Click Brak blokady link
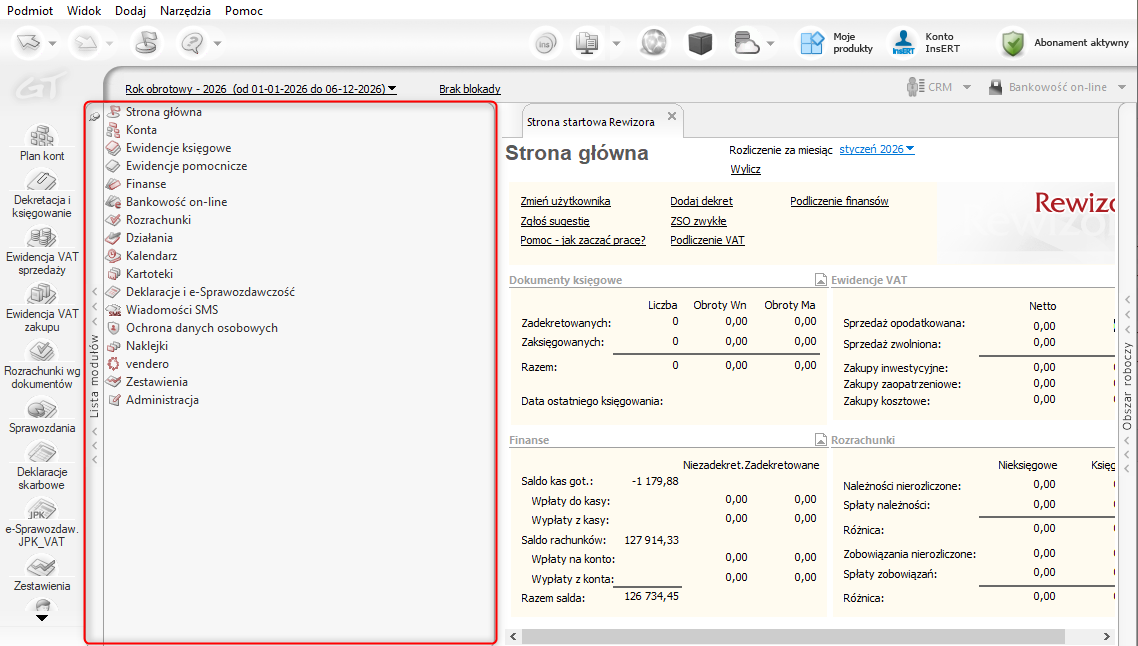 pyautogui.click(x=470, y=89)
